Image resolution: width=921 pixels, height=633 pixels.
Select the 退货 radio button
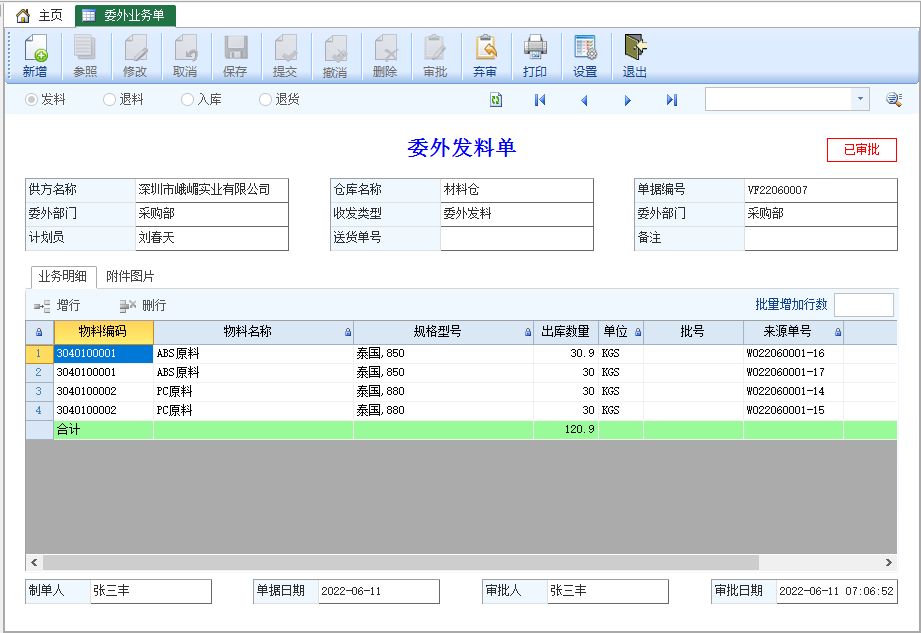coord(265,100)
